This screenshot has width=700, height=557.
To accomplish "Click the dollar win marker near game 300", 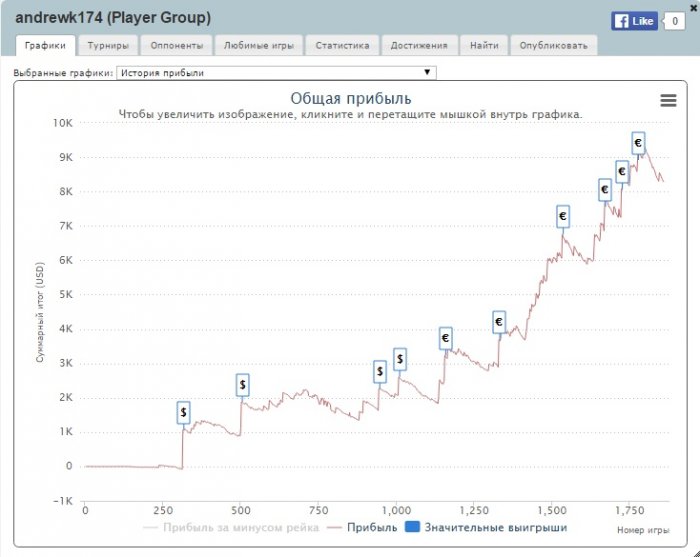I will (184, 412).
